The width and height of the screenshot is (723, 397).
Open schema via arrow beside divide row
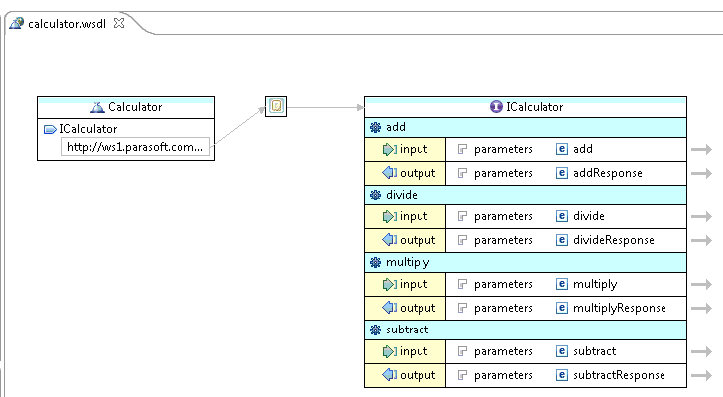click(x=701, y=216)
